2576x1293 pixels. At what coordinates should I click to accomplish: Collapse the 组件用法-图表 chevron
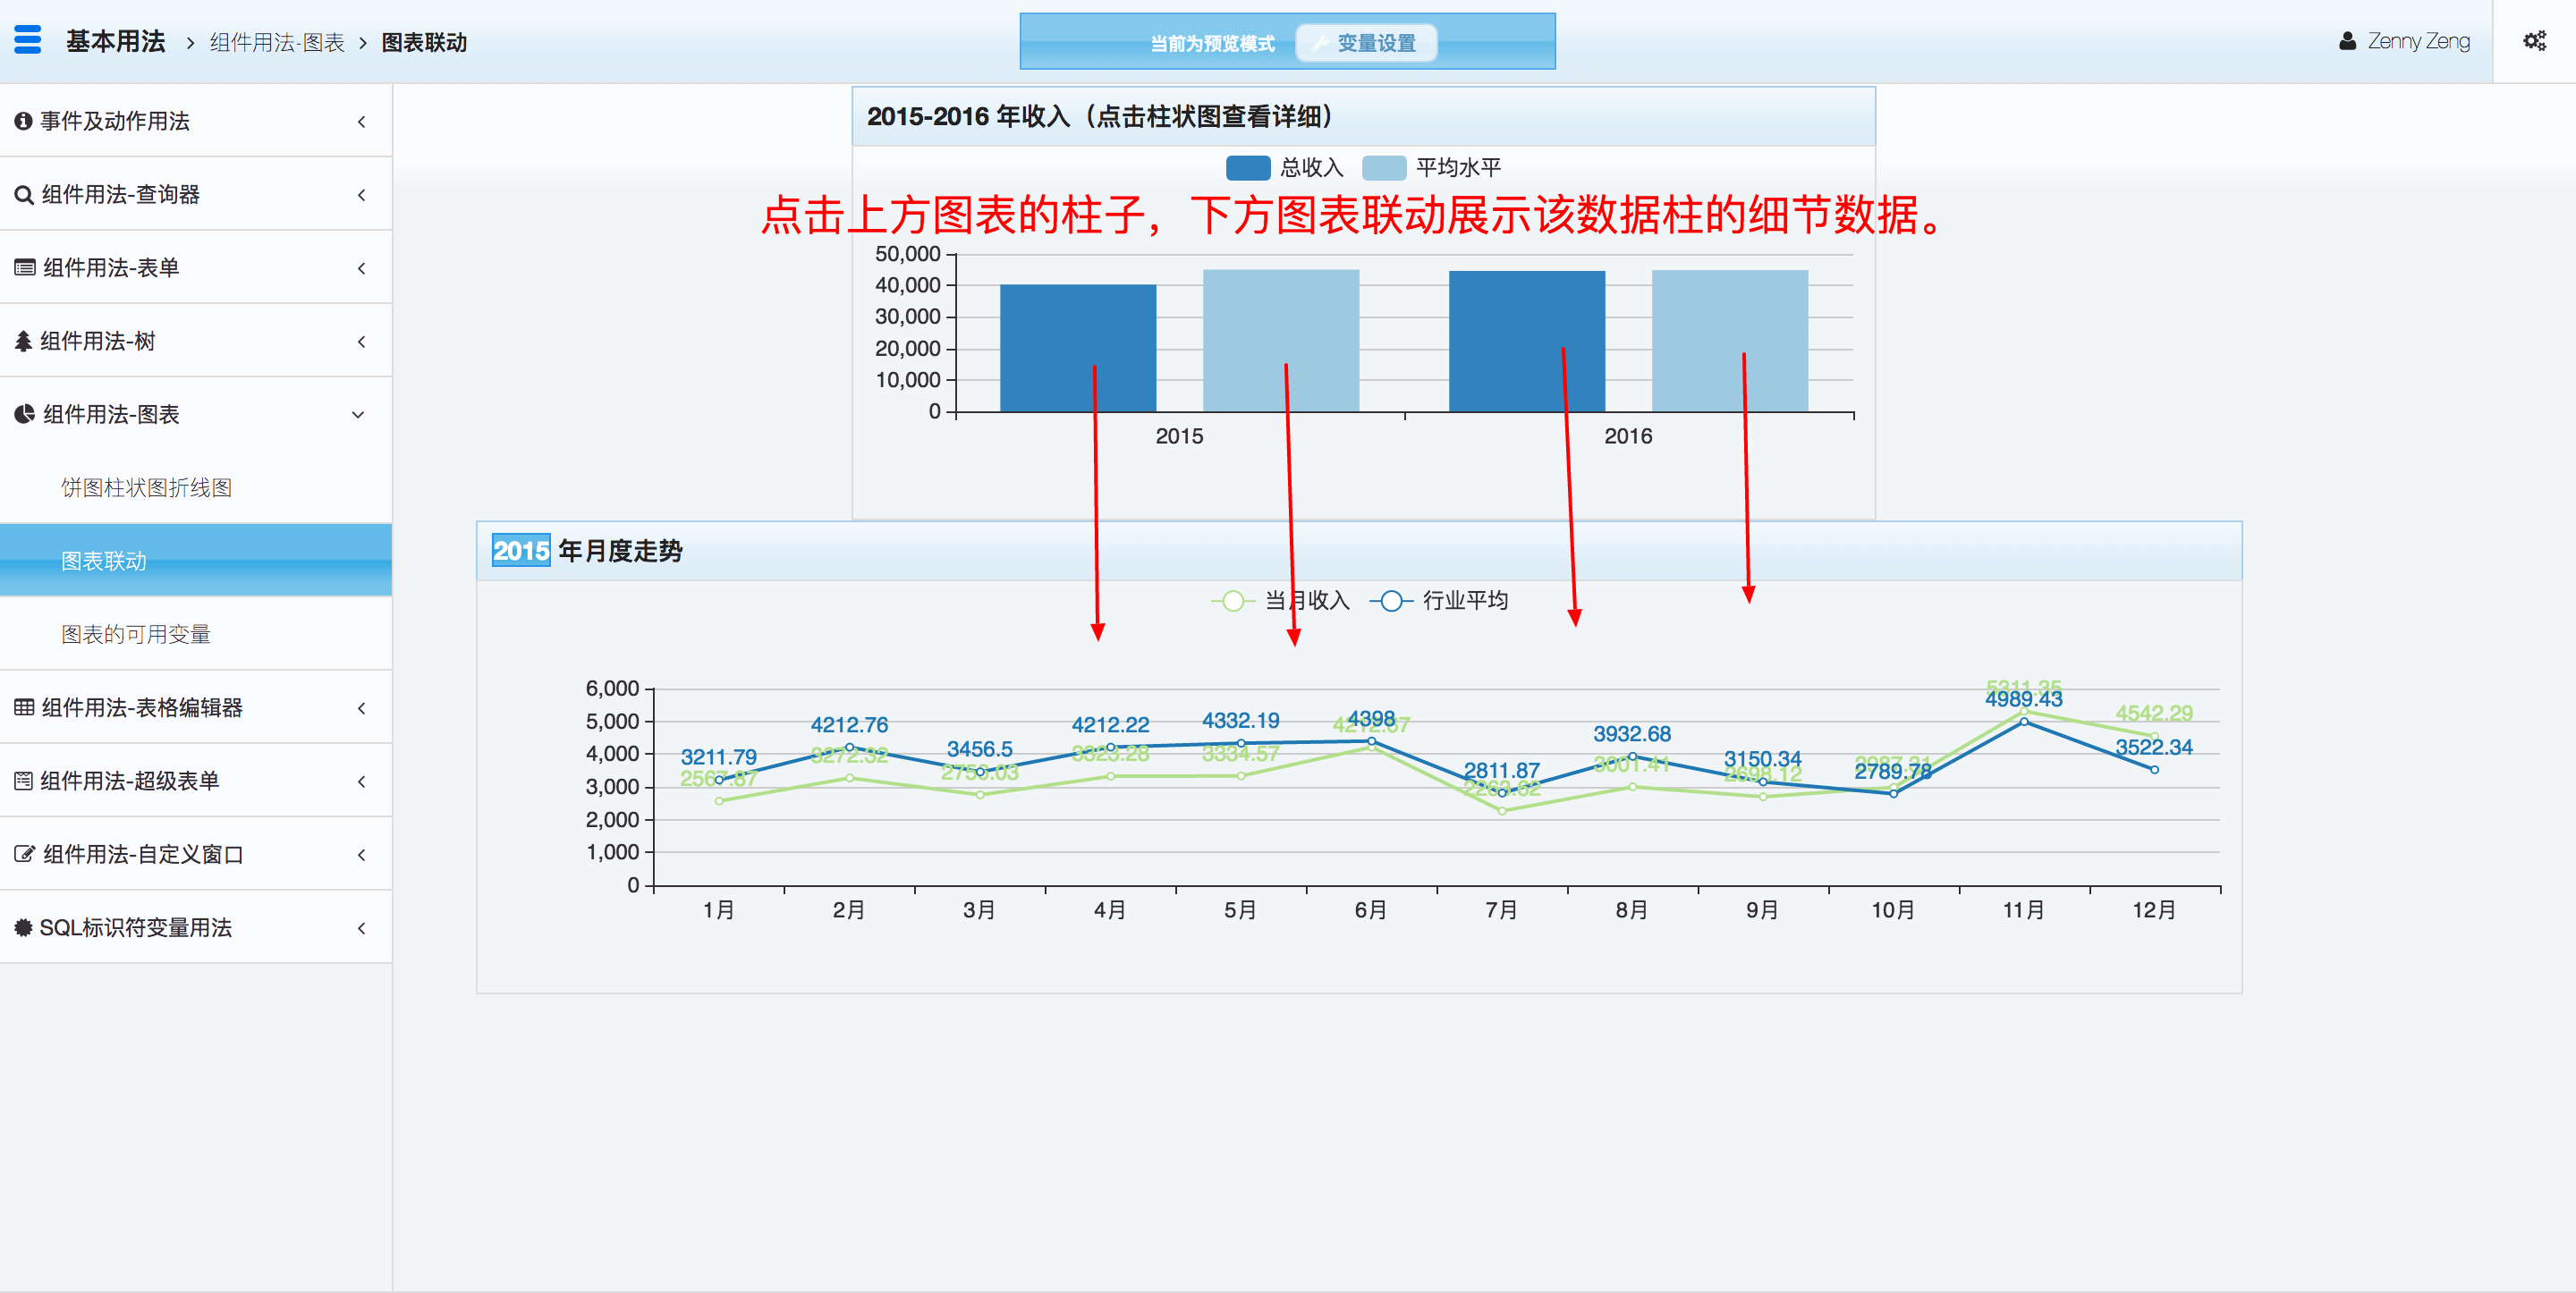tap(358, 415)
